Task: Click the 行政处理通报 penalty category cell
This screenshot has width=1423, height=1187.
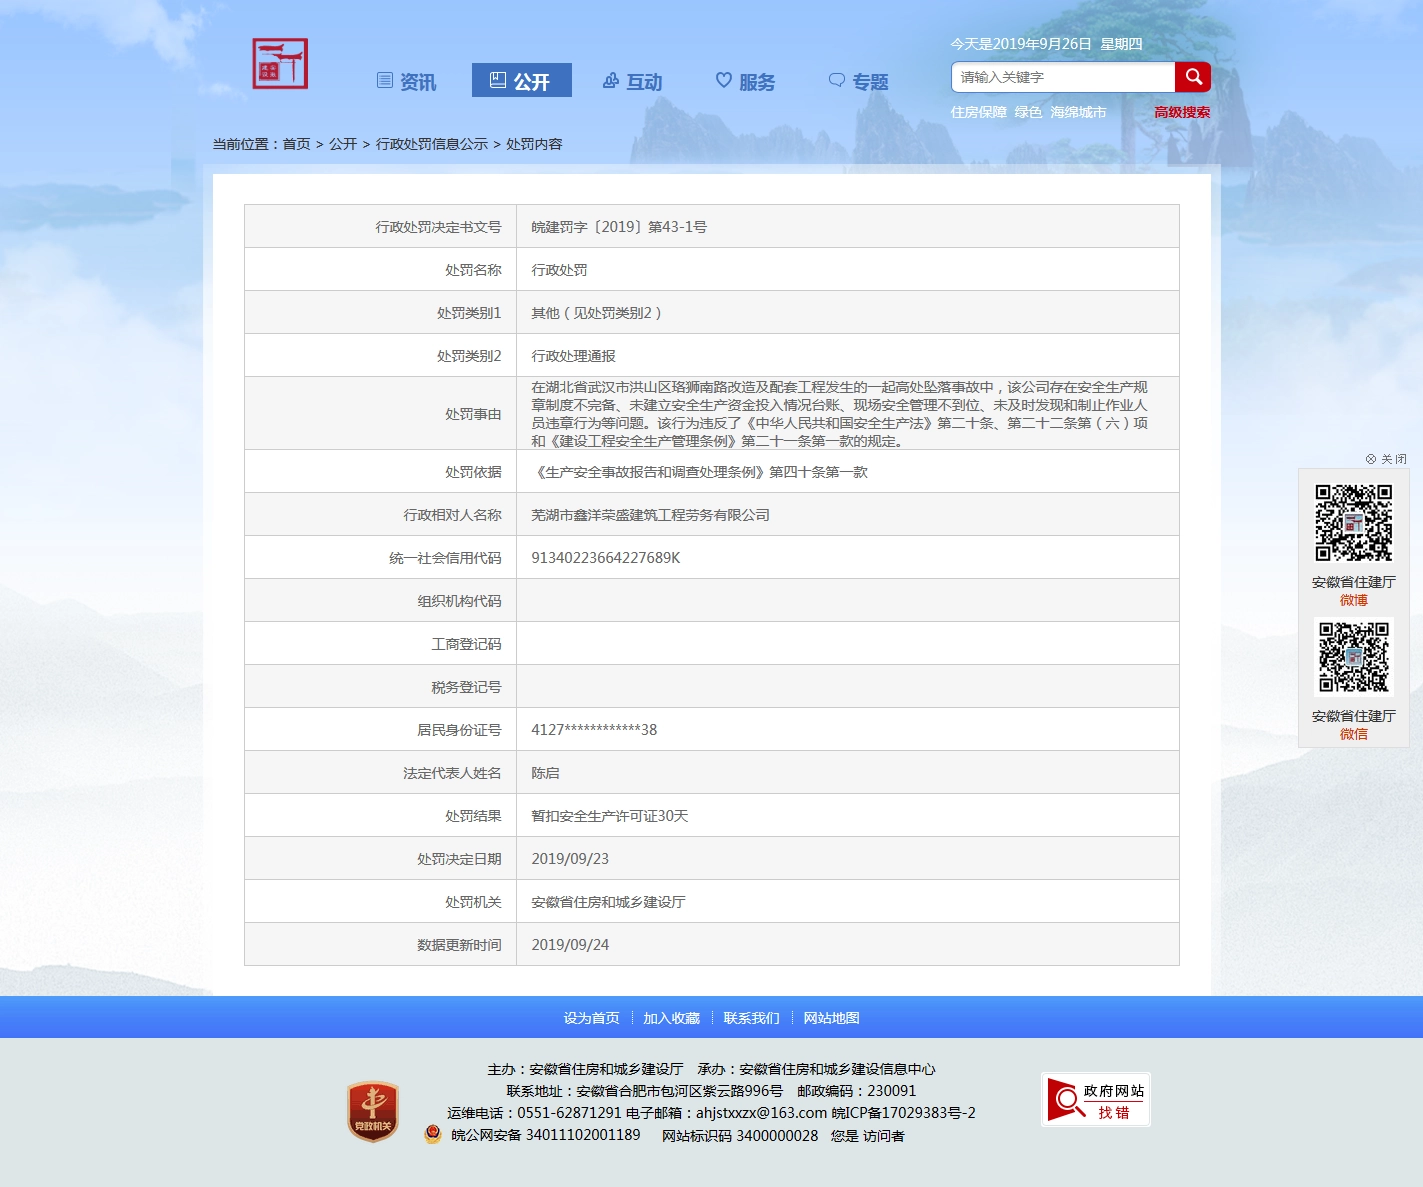Action: click(x=848, y=355)
